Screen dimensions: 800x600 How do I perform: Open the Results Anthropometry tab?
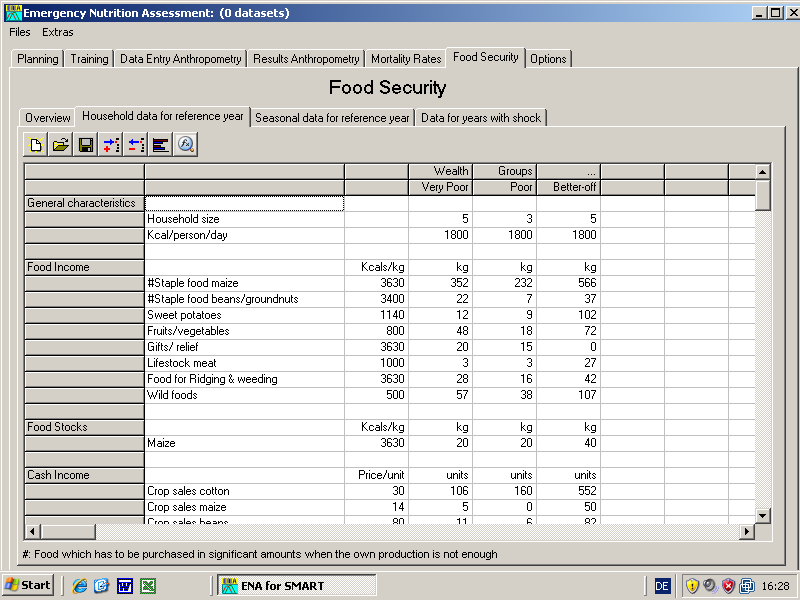pos(306,59)
